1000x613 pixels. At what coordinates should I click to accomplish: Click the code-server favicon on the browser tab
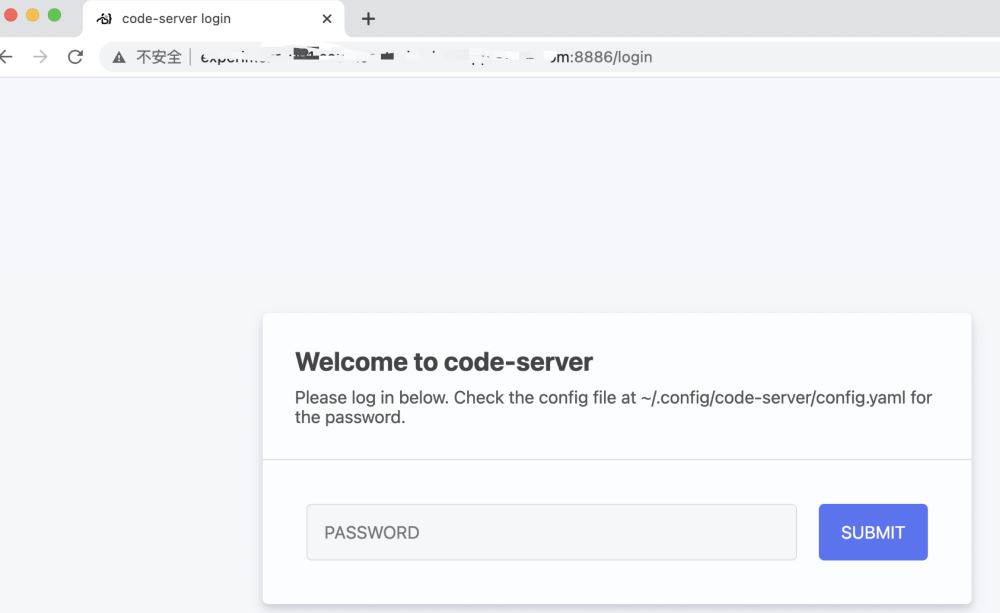(x=104, y=18)
